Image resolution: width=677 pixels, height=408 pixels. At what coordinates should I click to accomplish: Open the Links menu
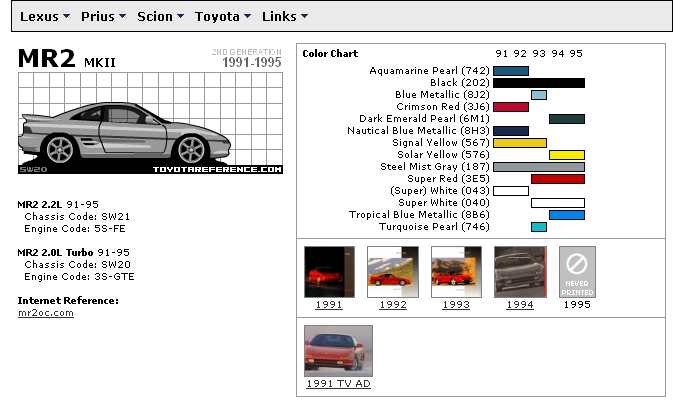point(284,17)
